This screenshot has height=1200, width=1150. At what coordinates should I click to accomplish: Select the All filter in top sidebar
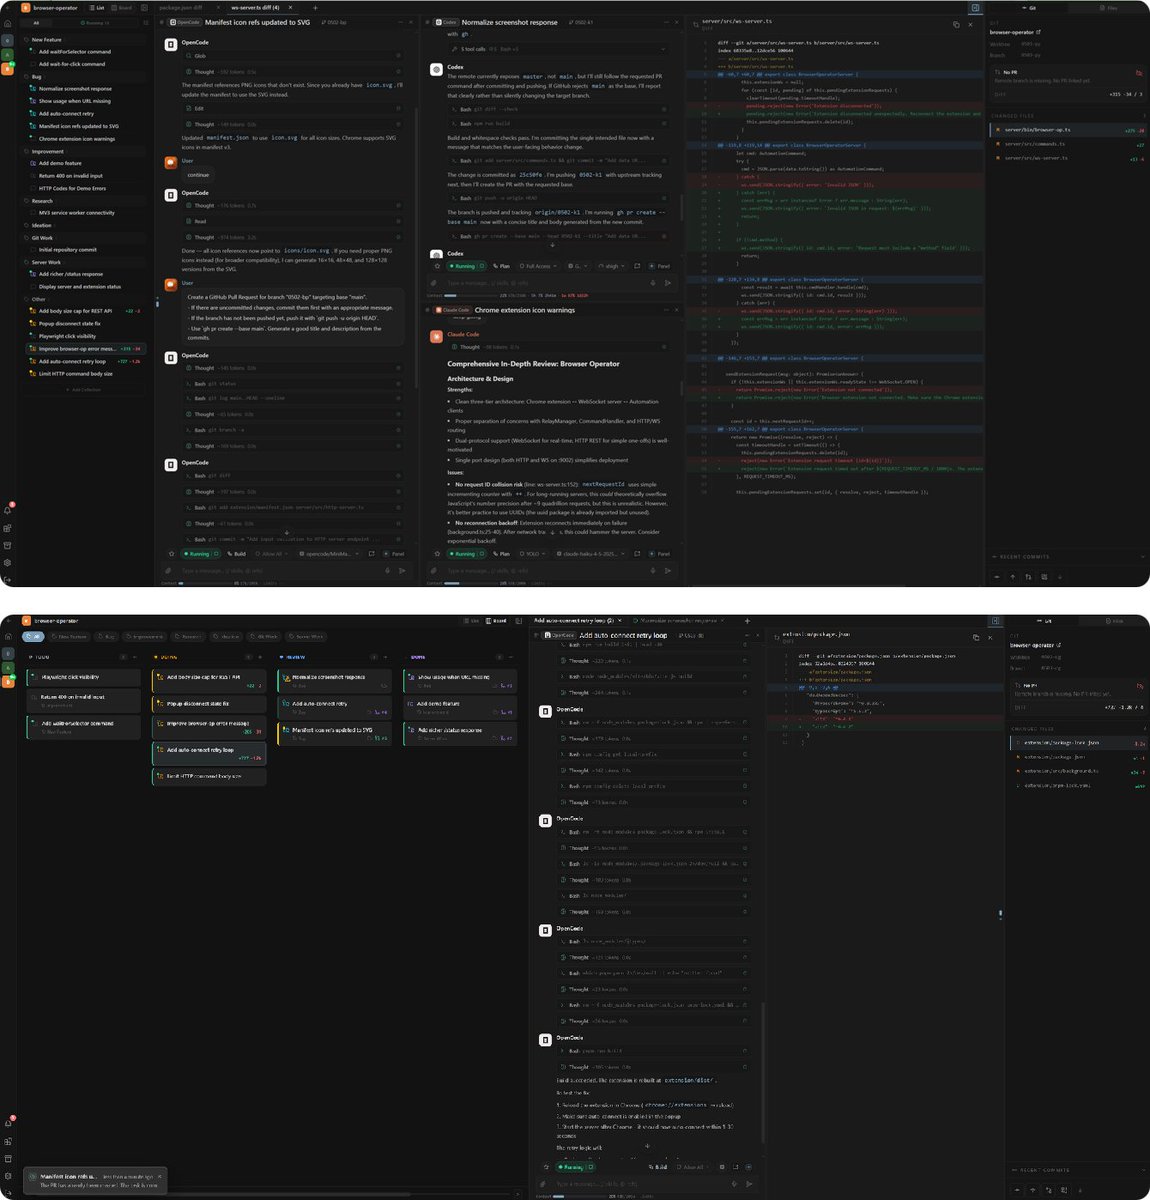pyautogui.click(x=37, y=22)
